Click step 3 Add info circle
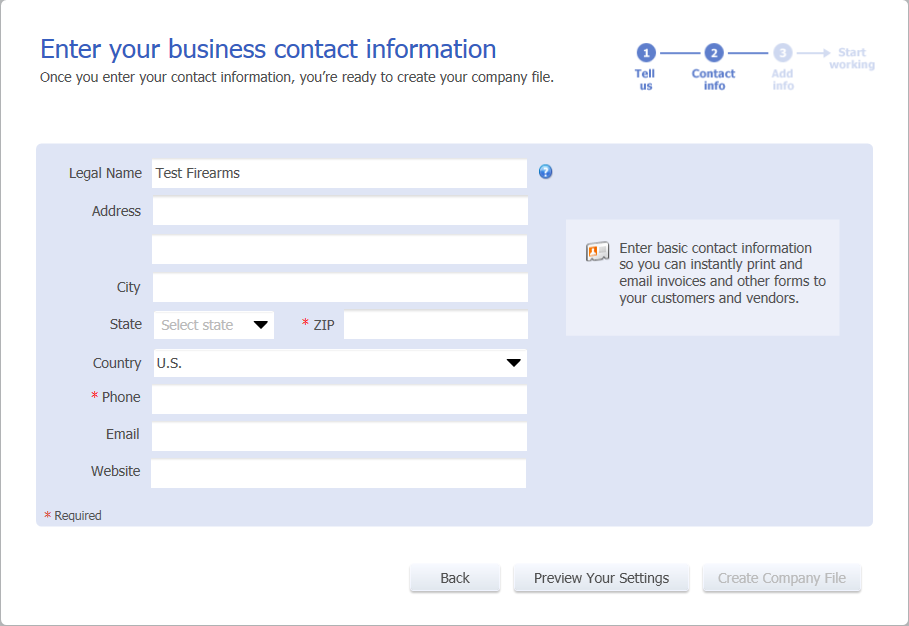Screen dimensions: 909x626 [782, 53]
